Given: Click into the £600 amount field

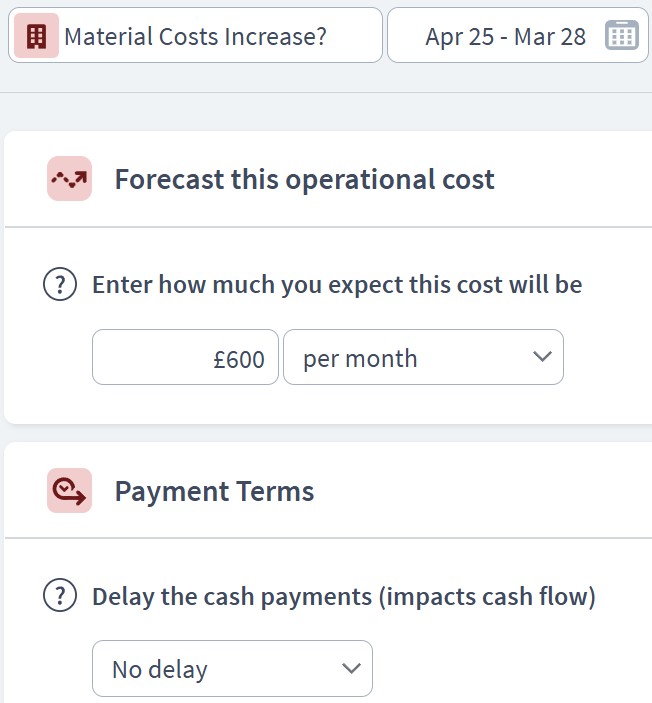Looking at the screenshot, I should click(185, 357).
